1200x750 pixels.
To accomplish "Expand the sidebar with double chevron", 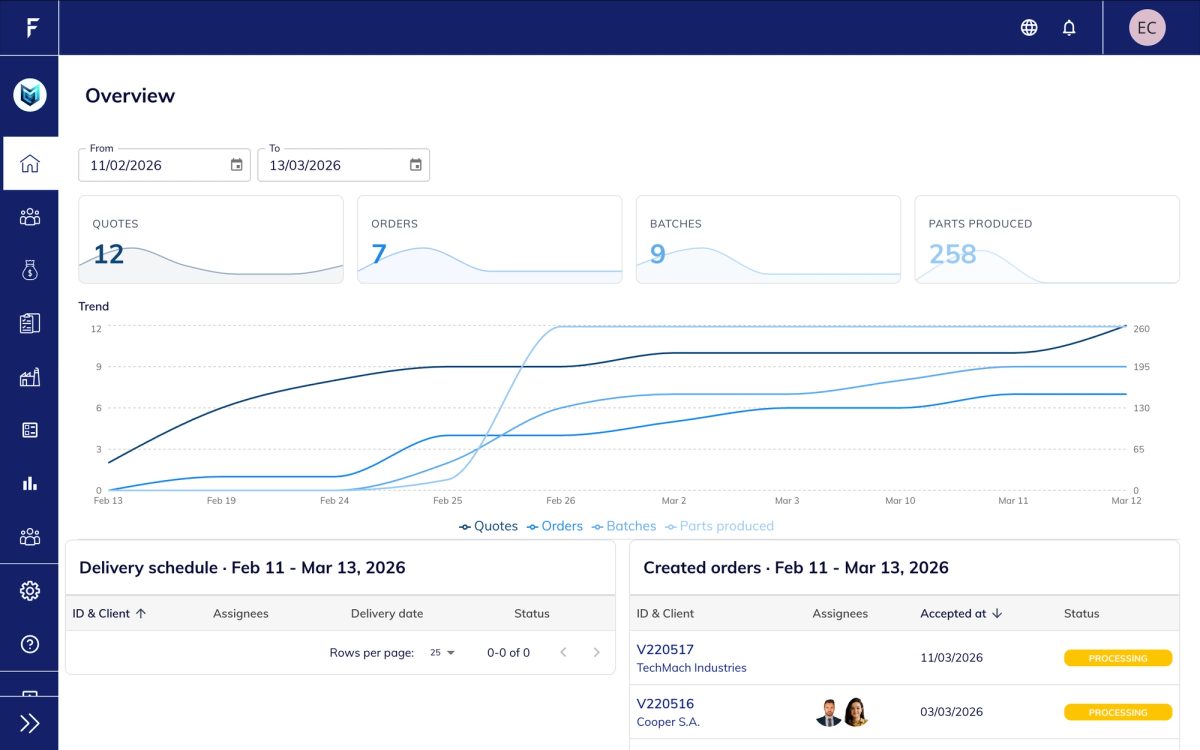I will pos(30,724).
